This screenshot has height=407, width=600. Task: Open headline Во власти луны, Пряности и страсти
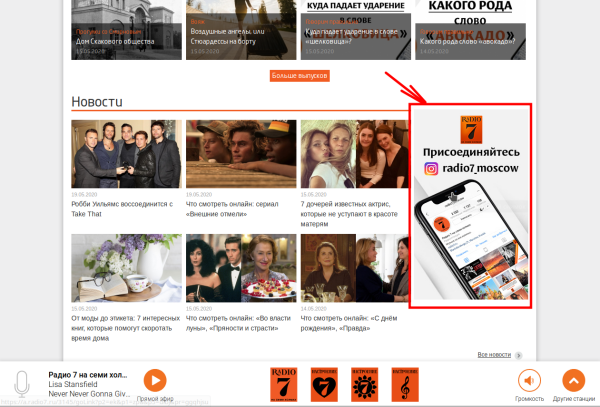238,323
